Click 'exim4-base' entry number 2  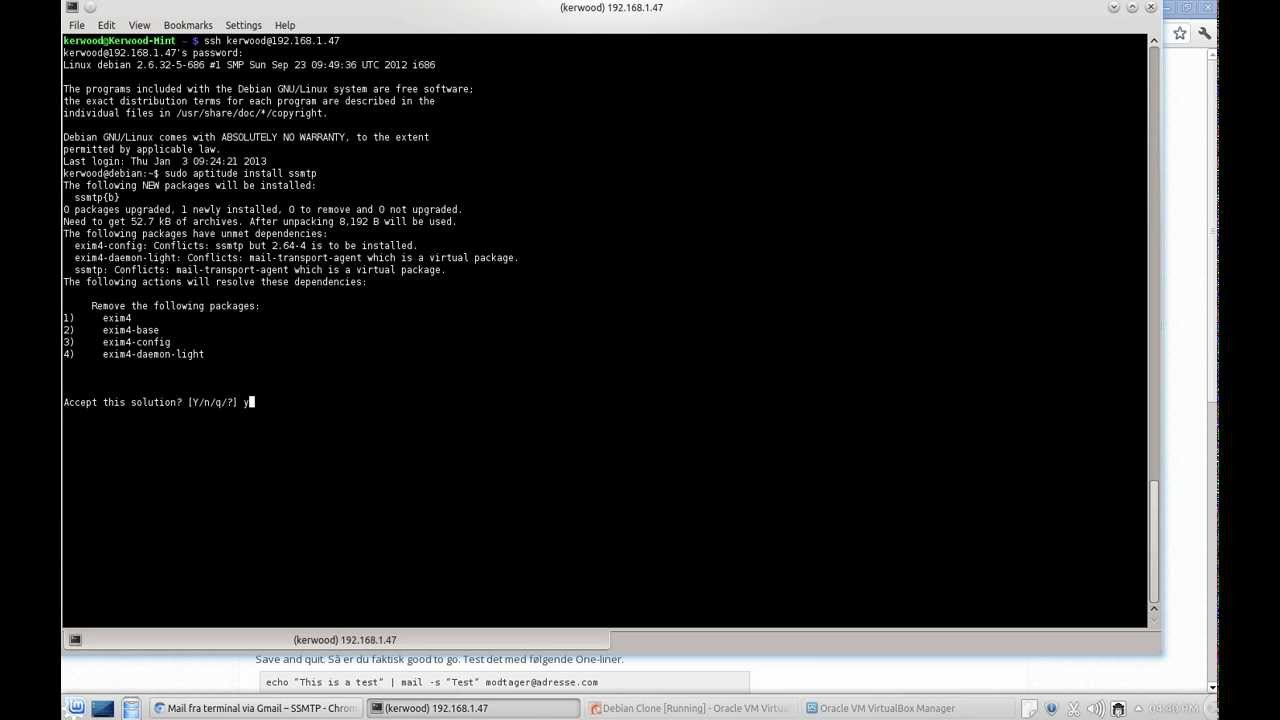[x=130, y=330]
